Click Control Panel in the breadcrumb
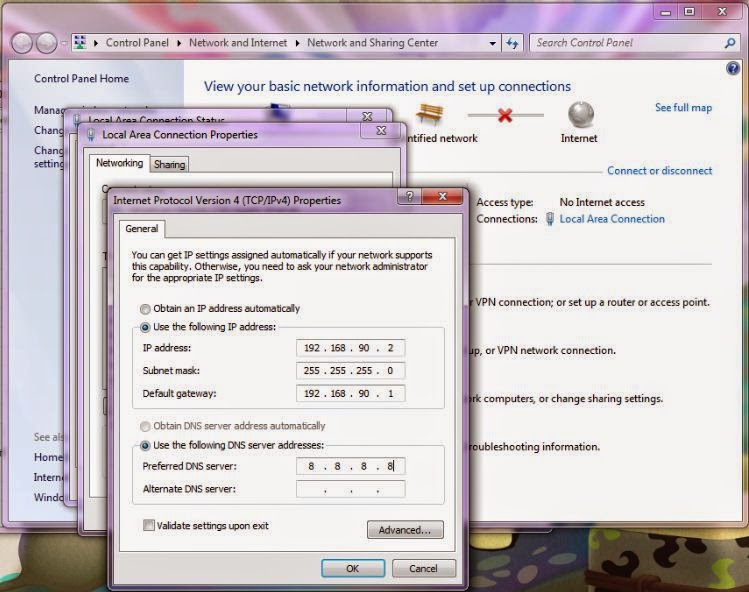This screenshot has height=592, width=749. coord(137,43)
